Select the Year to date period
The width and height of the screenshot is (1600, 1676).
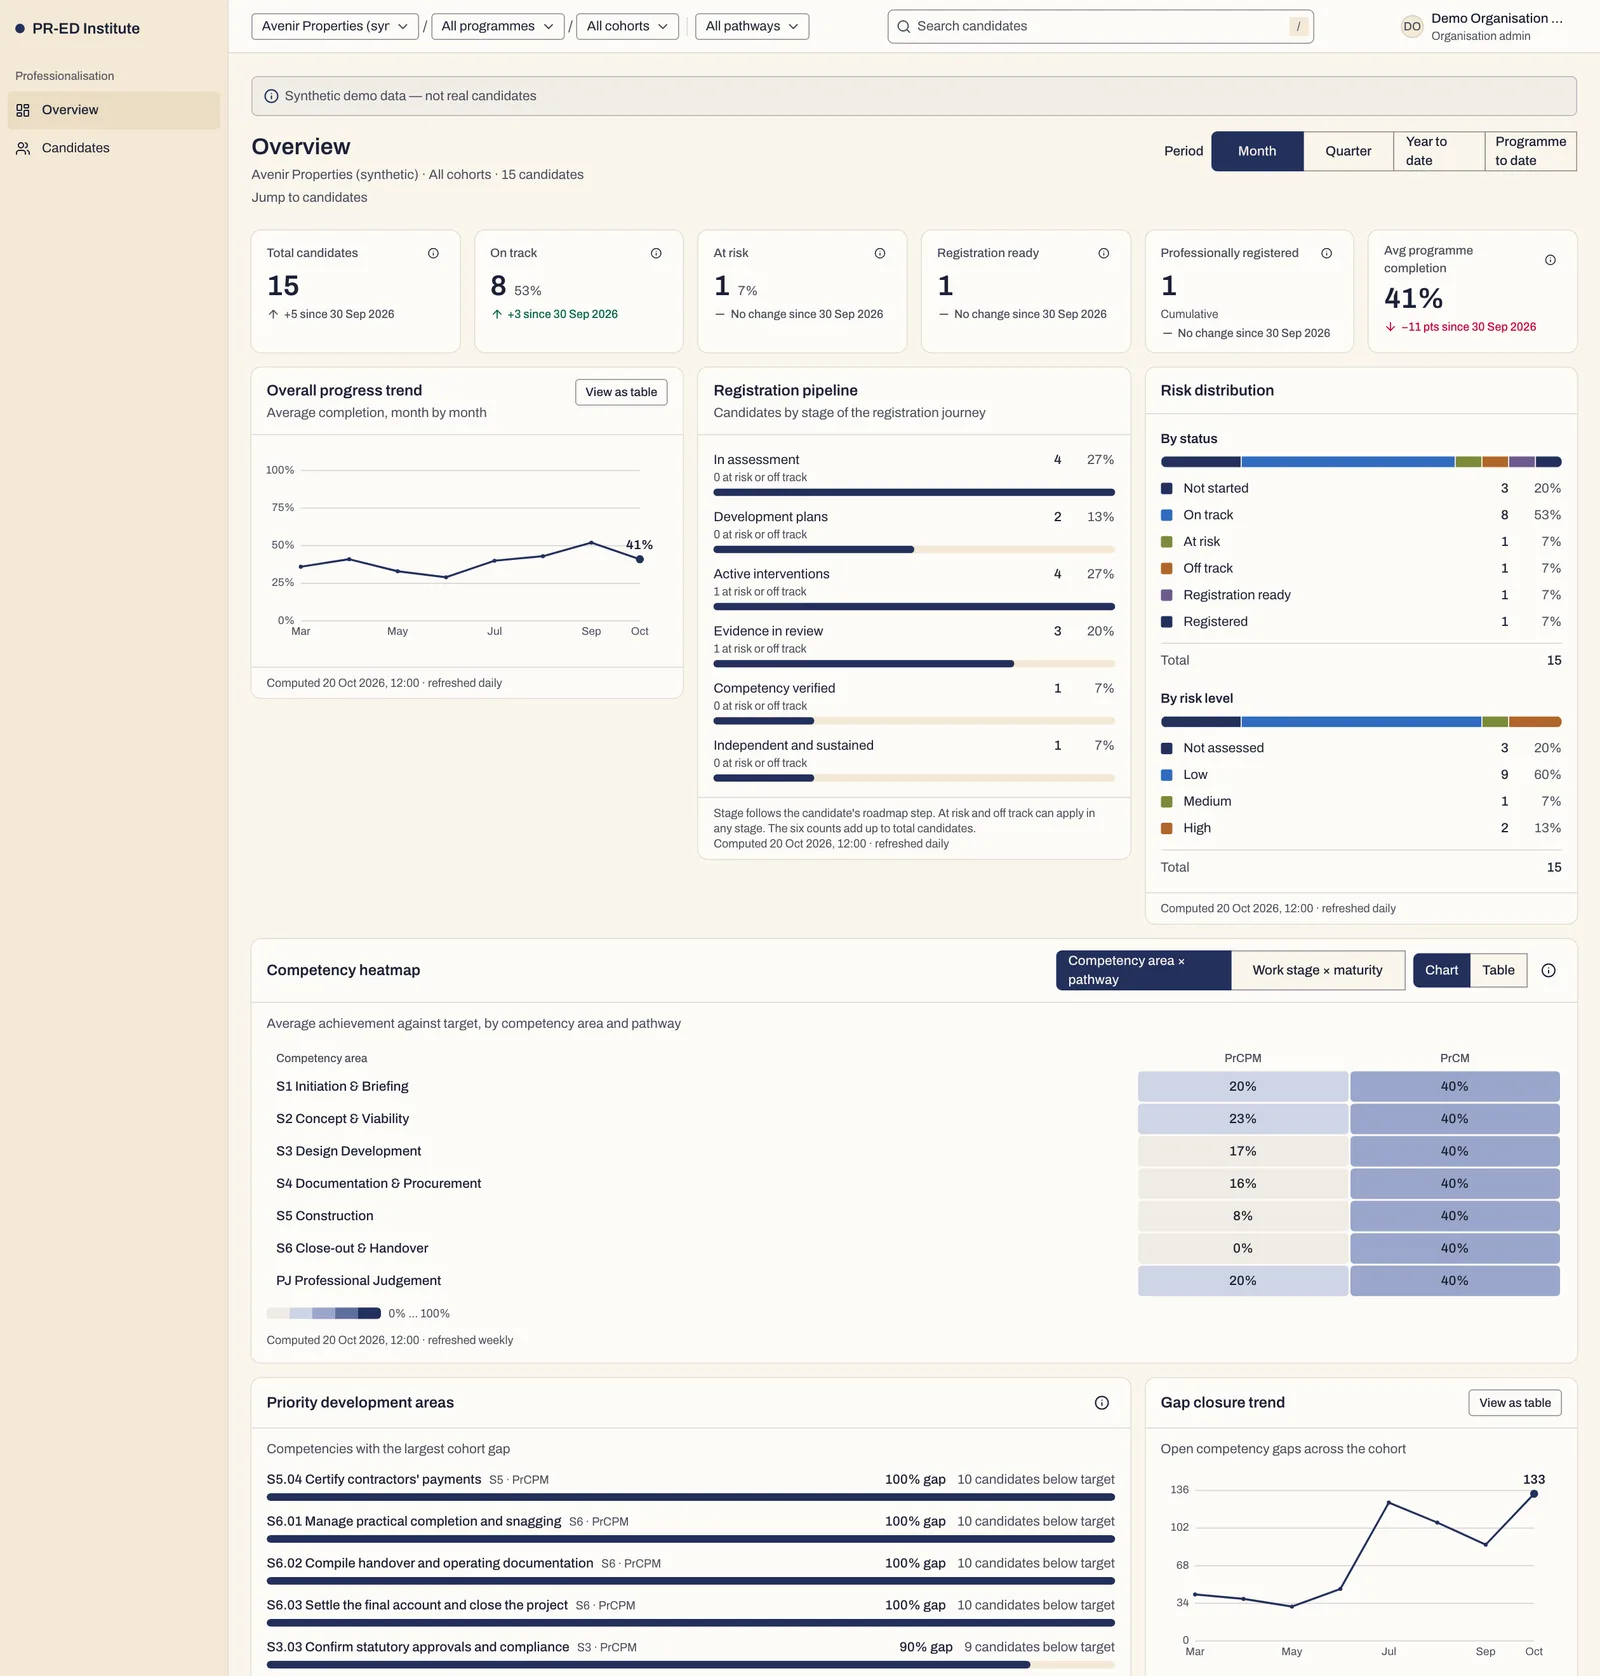(x=1439, y=151)
